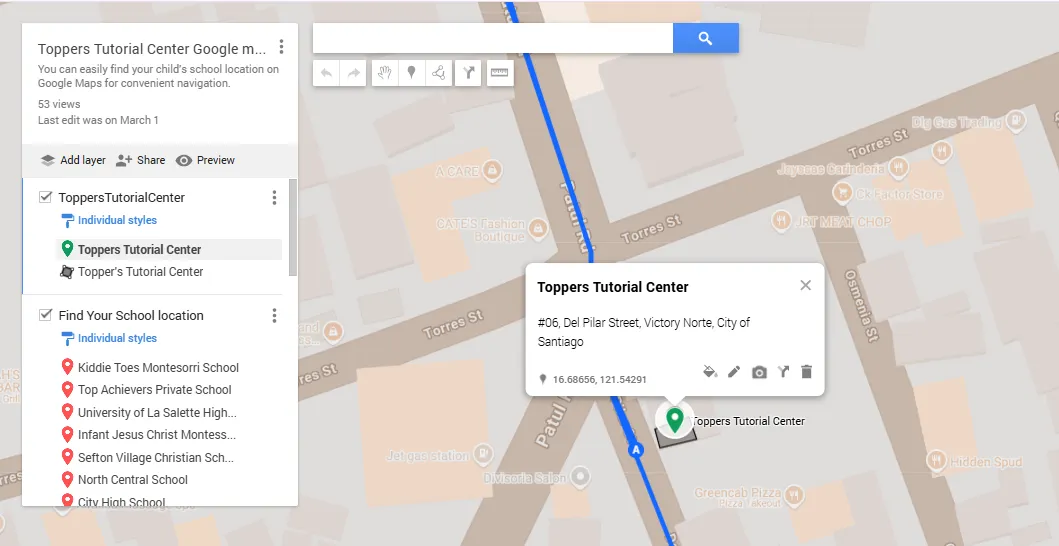Close the Toppers Tutorial Center info popup

(x=805, y=285)
